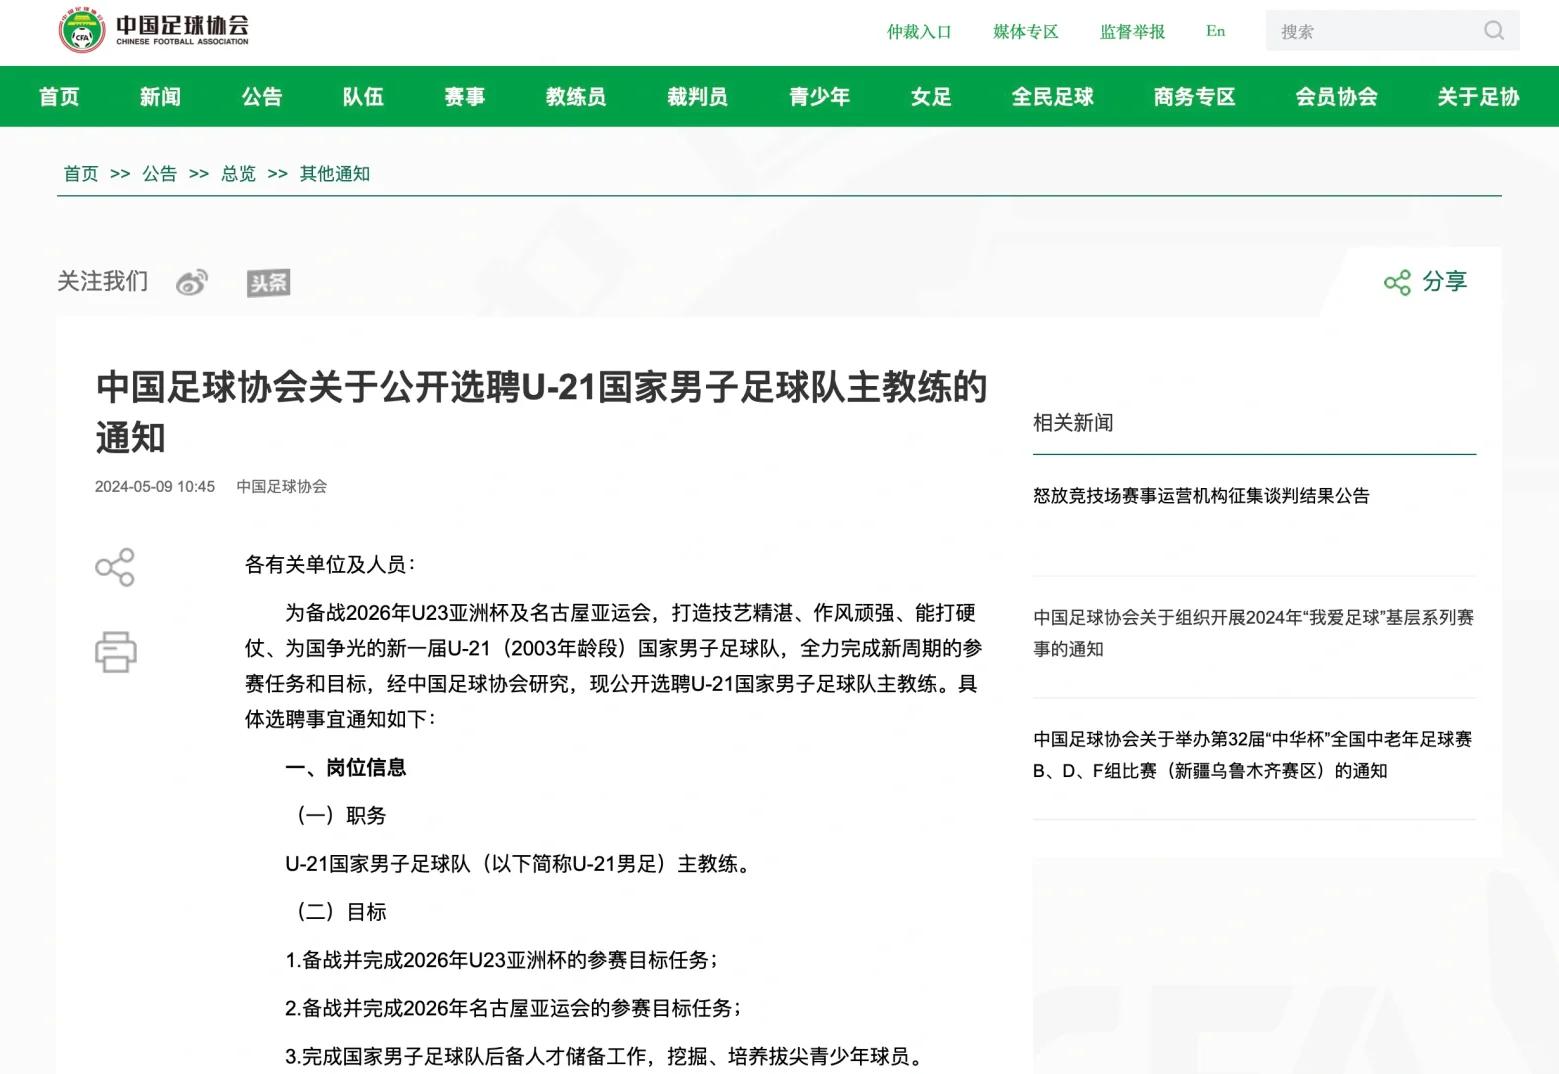Viewport: 1559px width, 1074px height.
Task: Open related news about 第32届“中华杯”全国中老年足球赛
Action: coord(1253,755)
